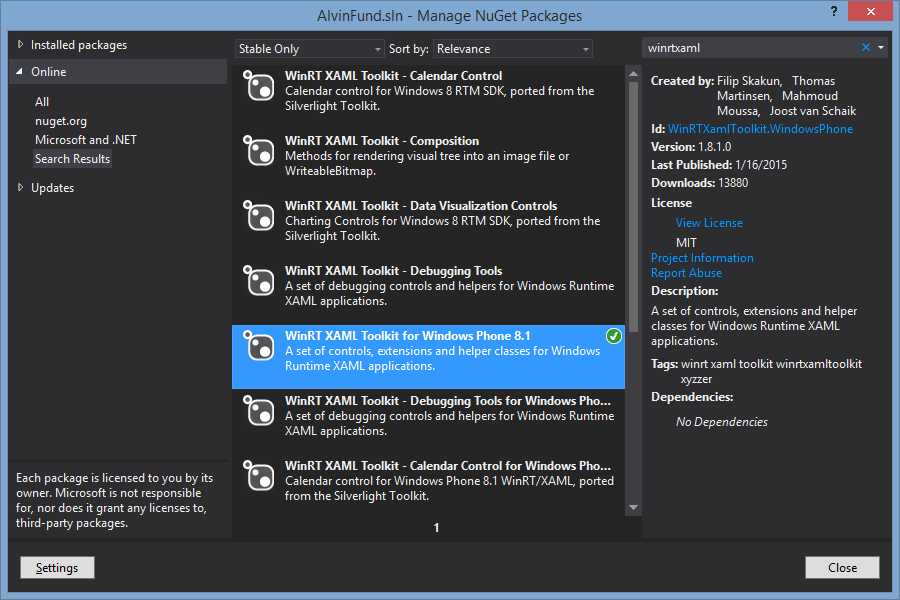
Task: Clear the winrtxaml search text with X
Action: (866, 48)
